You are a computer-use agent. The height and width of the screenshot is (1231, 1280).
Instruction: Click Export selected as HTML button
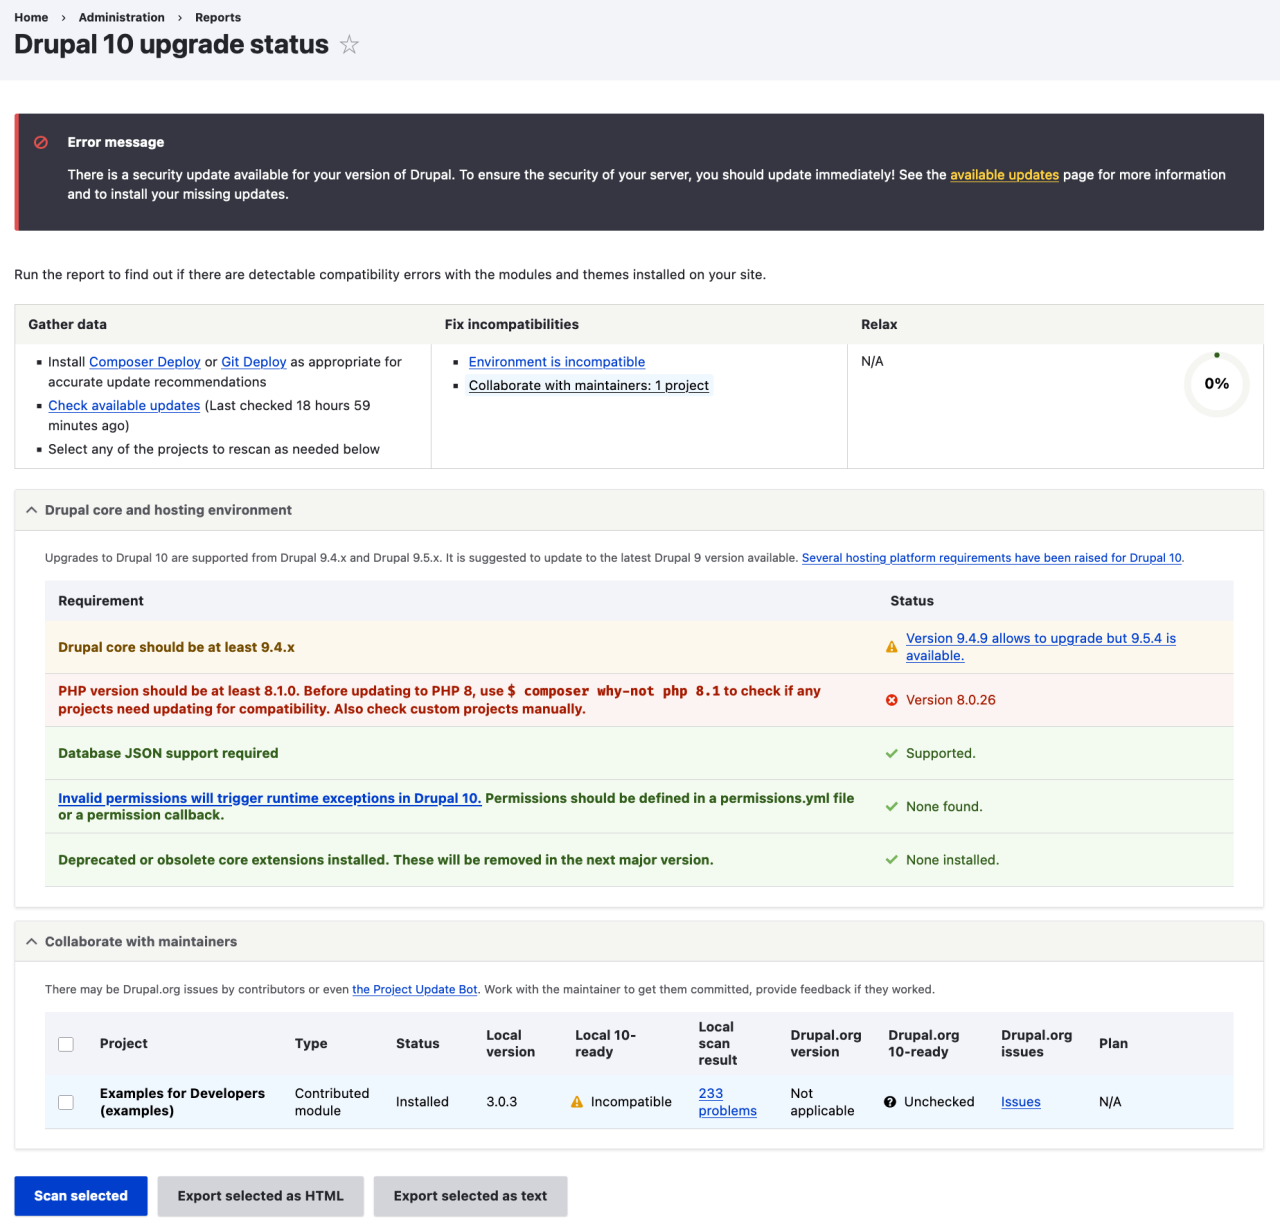click(260, 1196)
